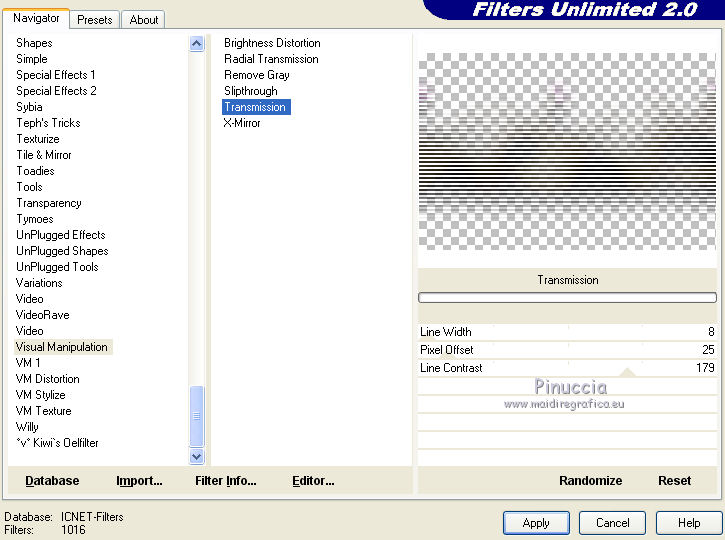Select the Slipthrough filter

click(x=251, y=91)
